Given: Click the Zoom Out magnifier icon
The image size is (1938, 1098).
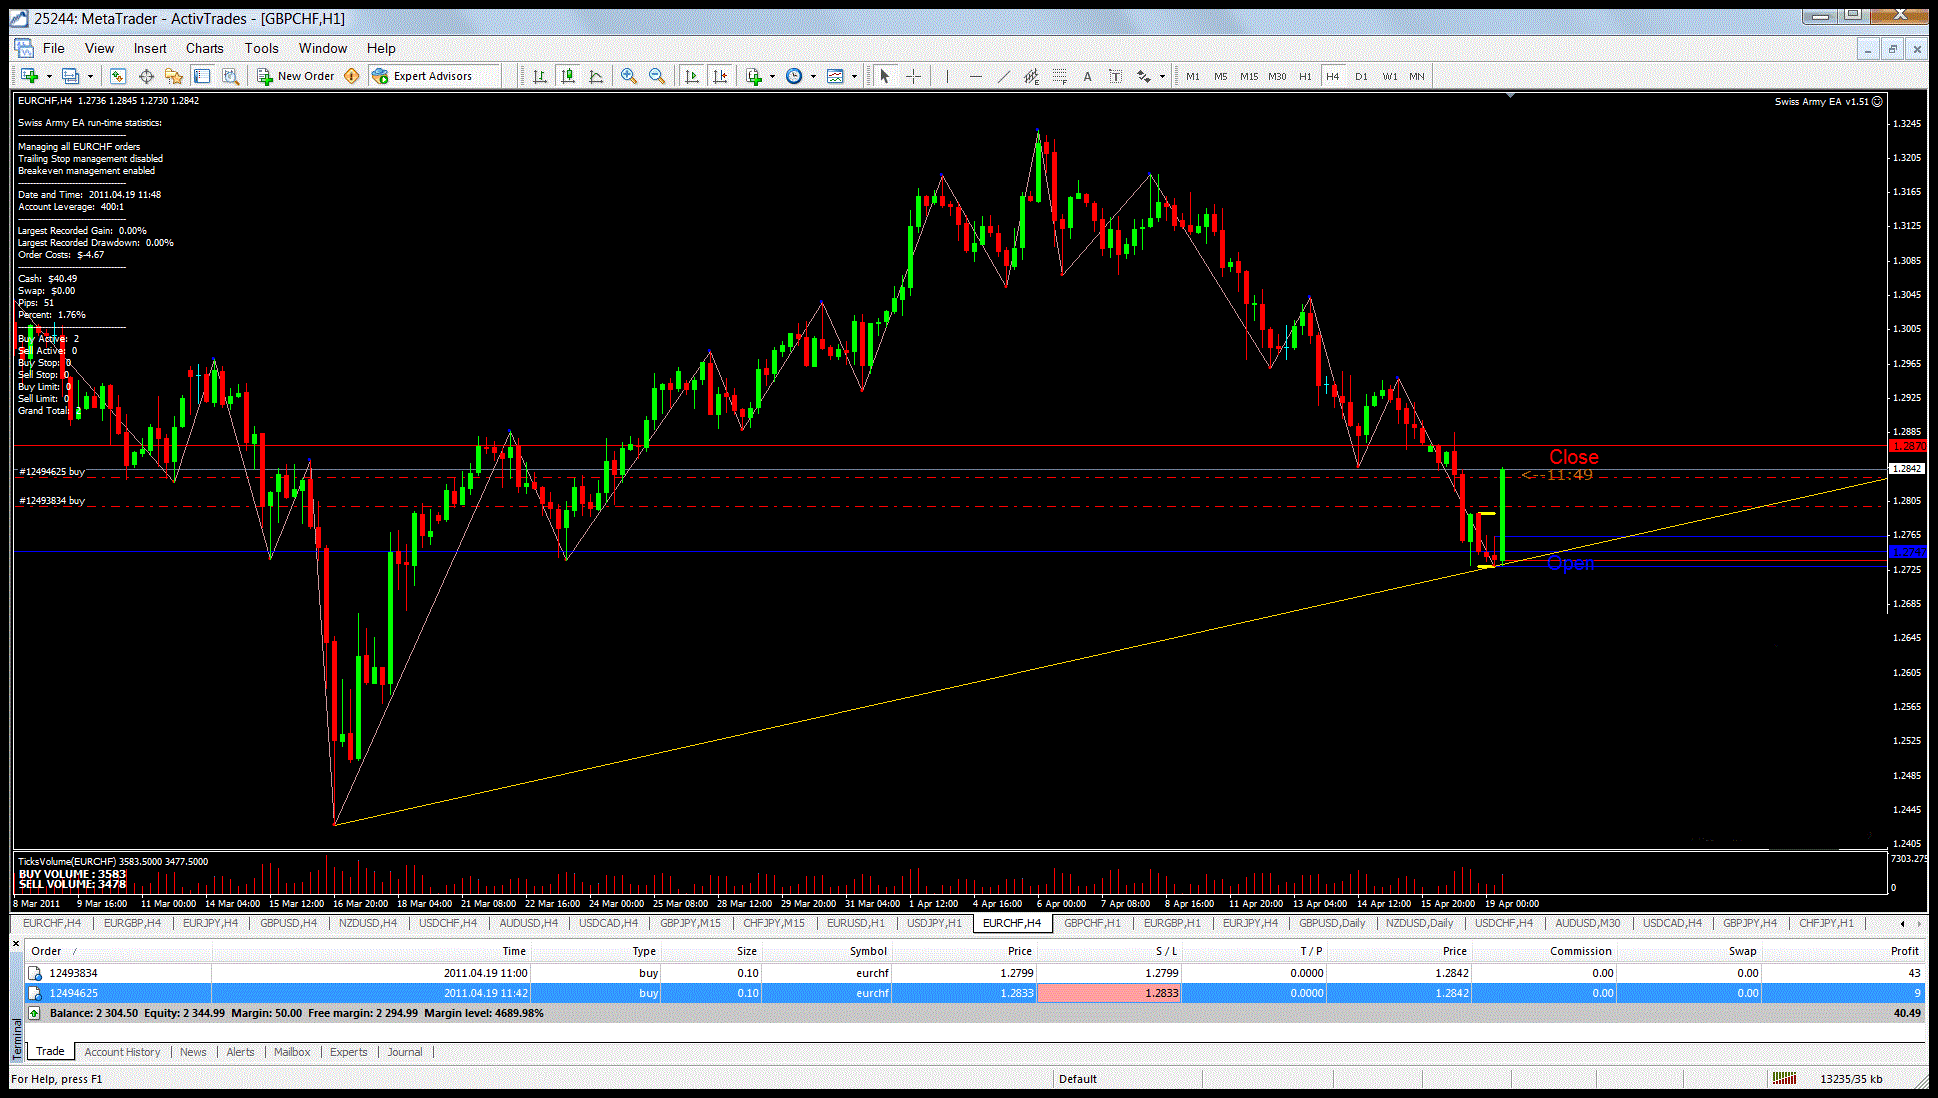Looking at the screenshot, I should (x=657, y=76).
